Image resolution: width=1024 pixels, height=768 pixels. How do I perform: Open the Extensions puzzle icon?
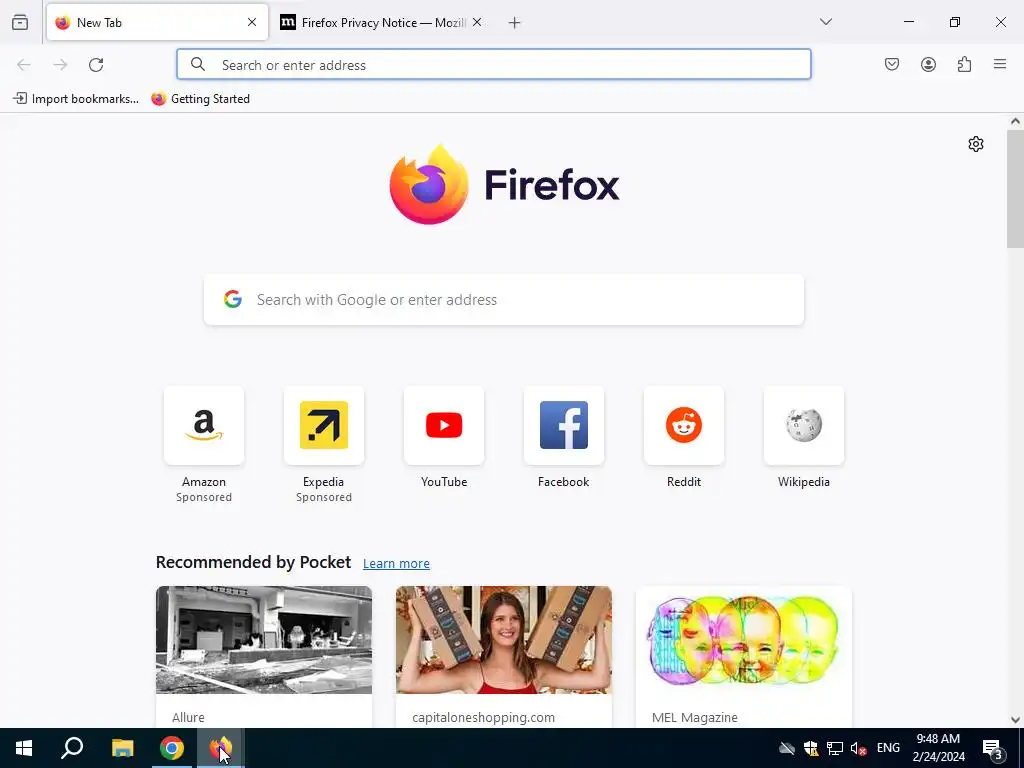click(964, 64)
